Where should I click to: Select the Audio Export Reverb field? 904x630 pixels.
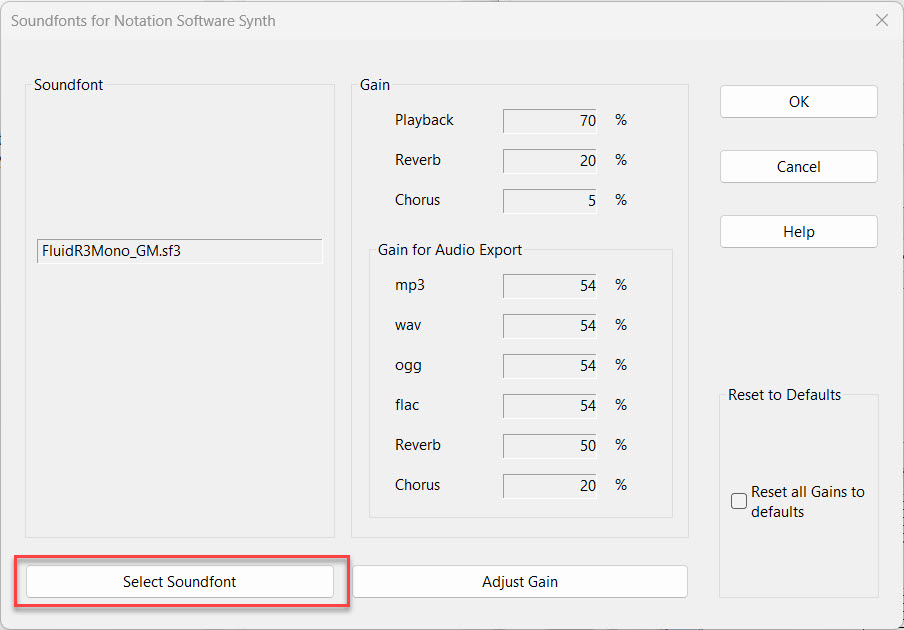point(549,446)
